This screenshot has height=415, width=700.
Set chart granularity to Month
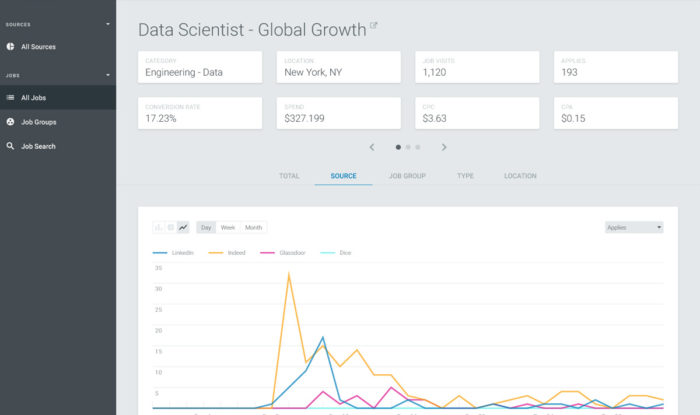coord(254,228)
